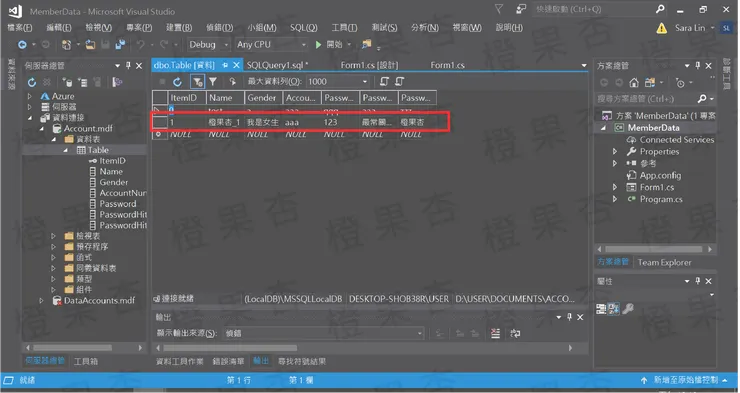Viewport: 740px width, 393px height.
Task: Open the 檔案(F) menu
Action: click(20, 28)
